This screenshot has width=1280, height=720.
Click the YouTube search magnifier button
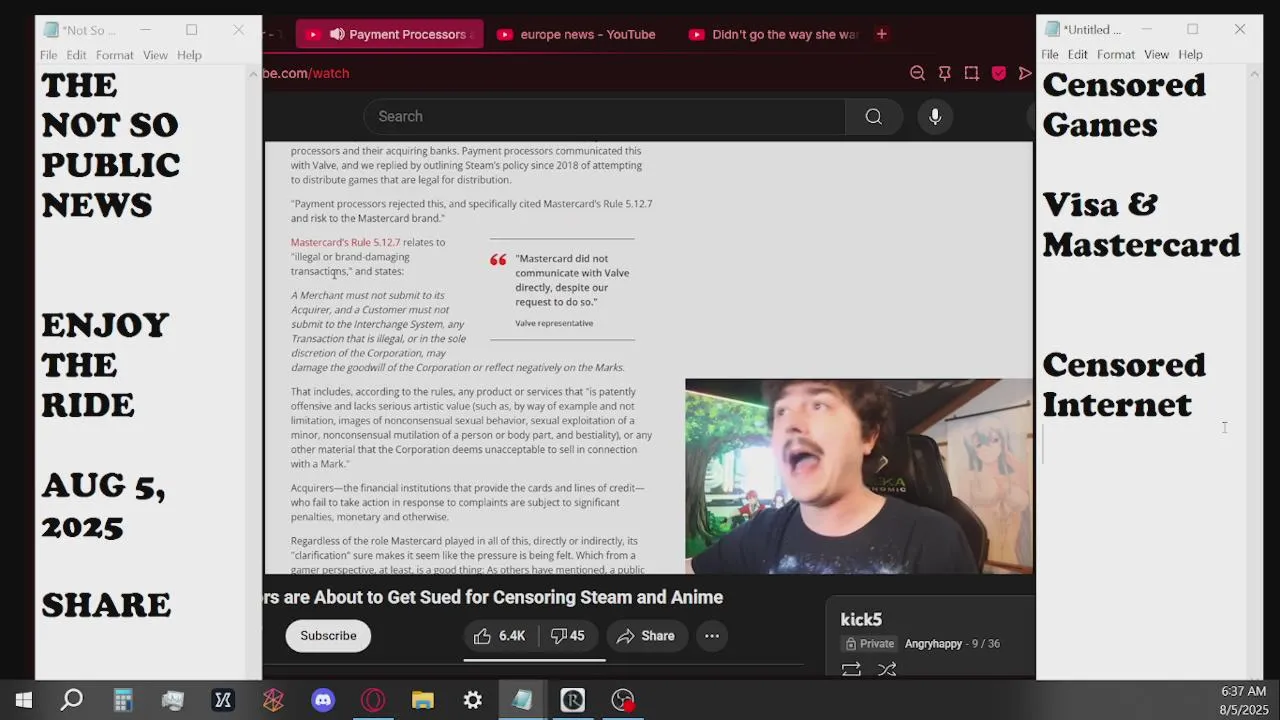pos(873,117)
